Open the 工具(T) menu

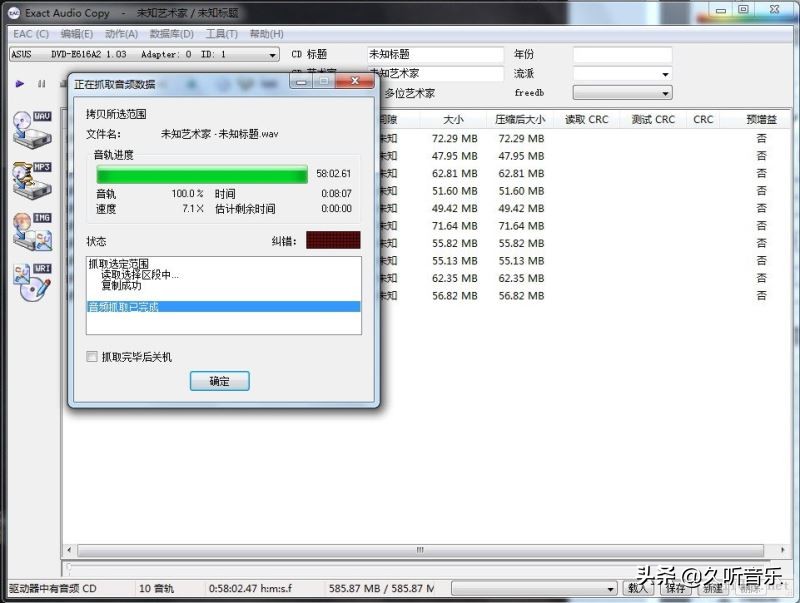221,34
